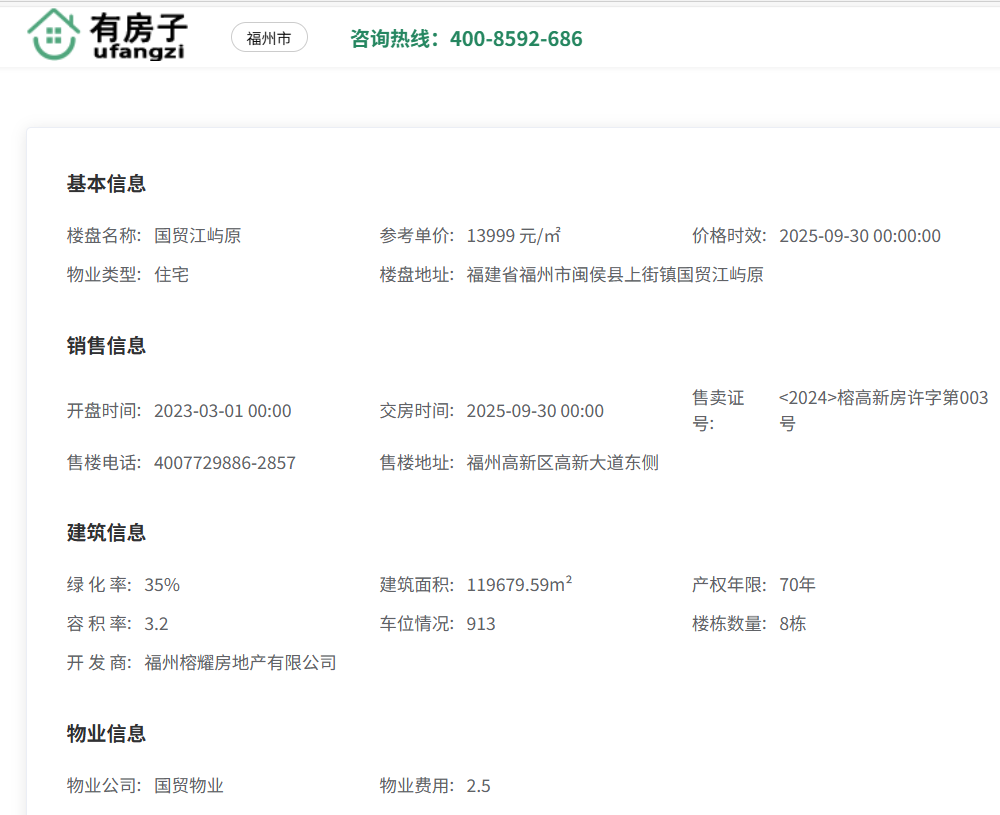Click the 售楼地址 value 福州高新区高新大道东侧

(562, 463)
